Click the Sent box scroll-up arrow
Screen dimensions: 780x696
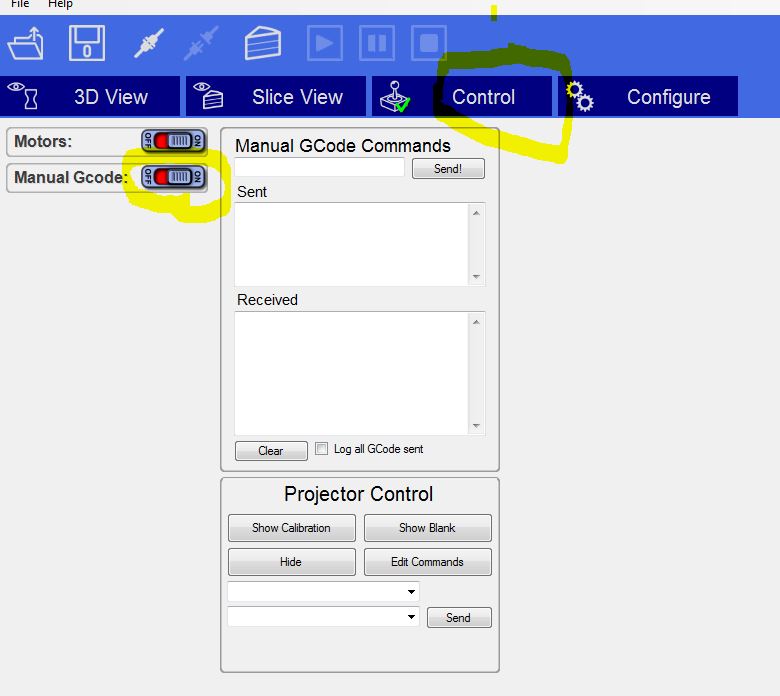[476, 213]
